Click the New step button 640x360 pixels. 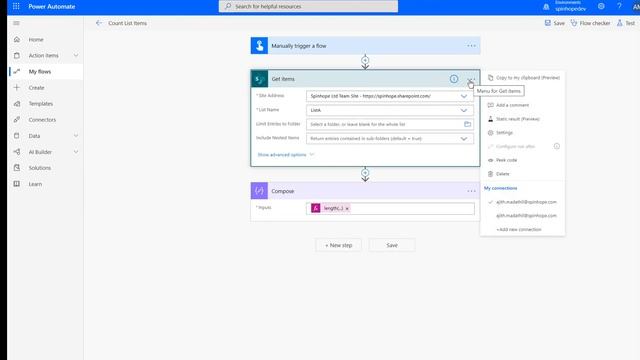pyautogui.click(x=338, y=245)
